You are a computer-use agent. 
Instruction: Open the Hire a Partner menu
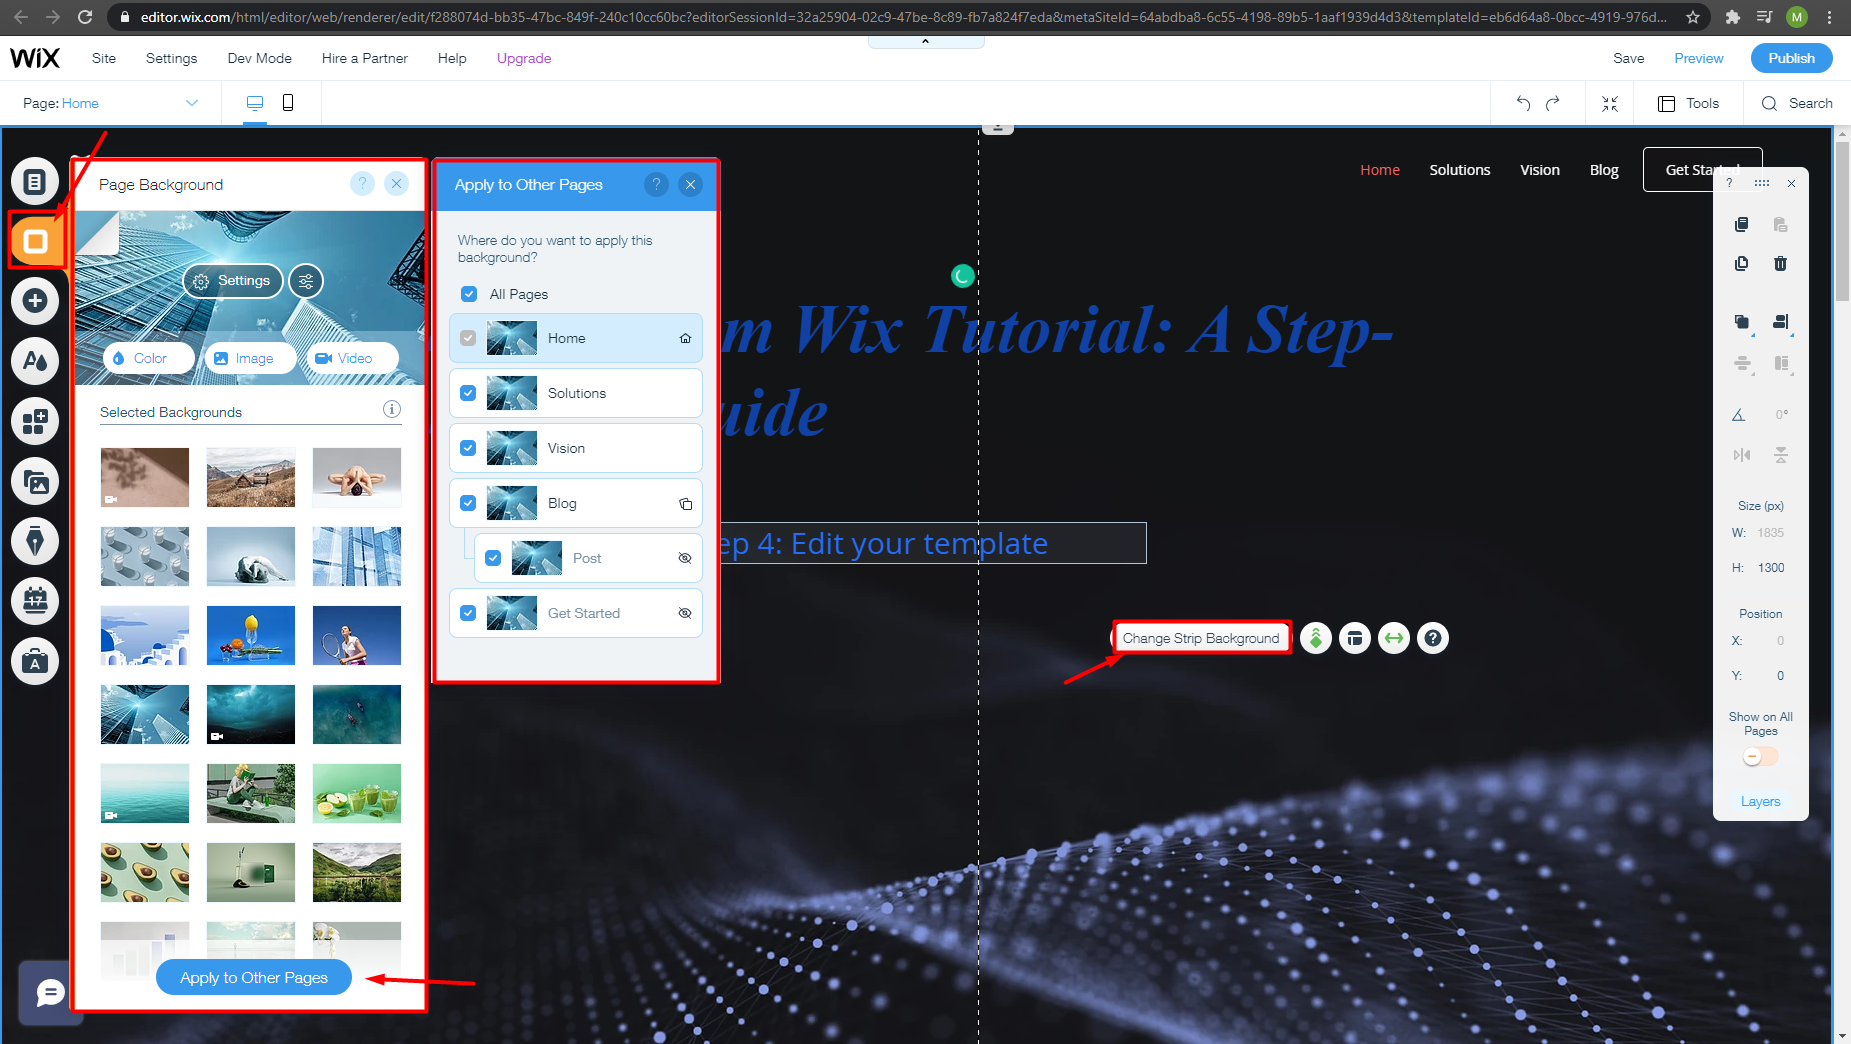click(365, 58)
